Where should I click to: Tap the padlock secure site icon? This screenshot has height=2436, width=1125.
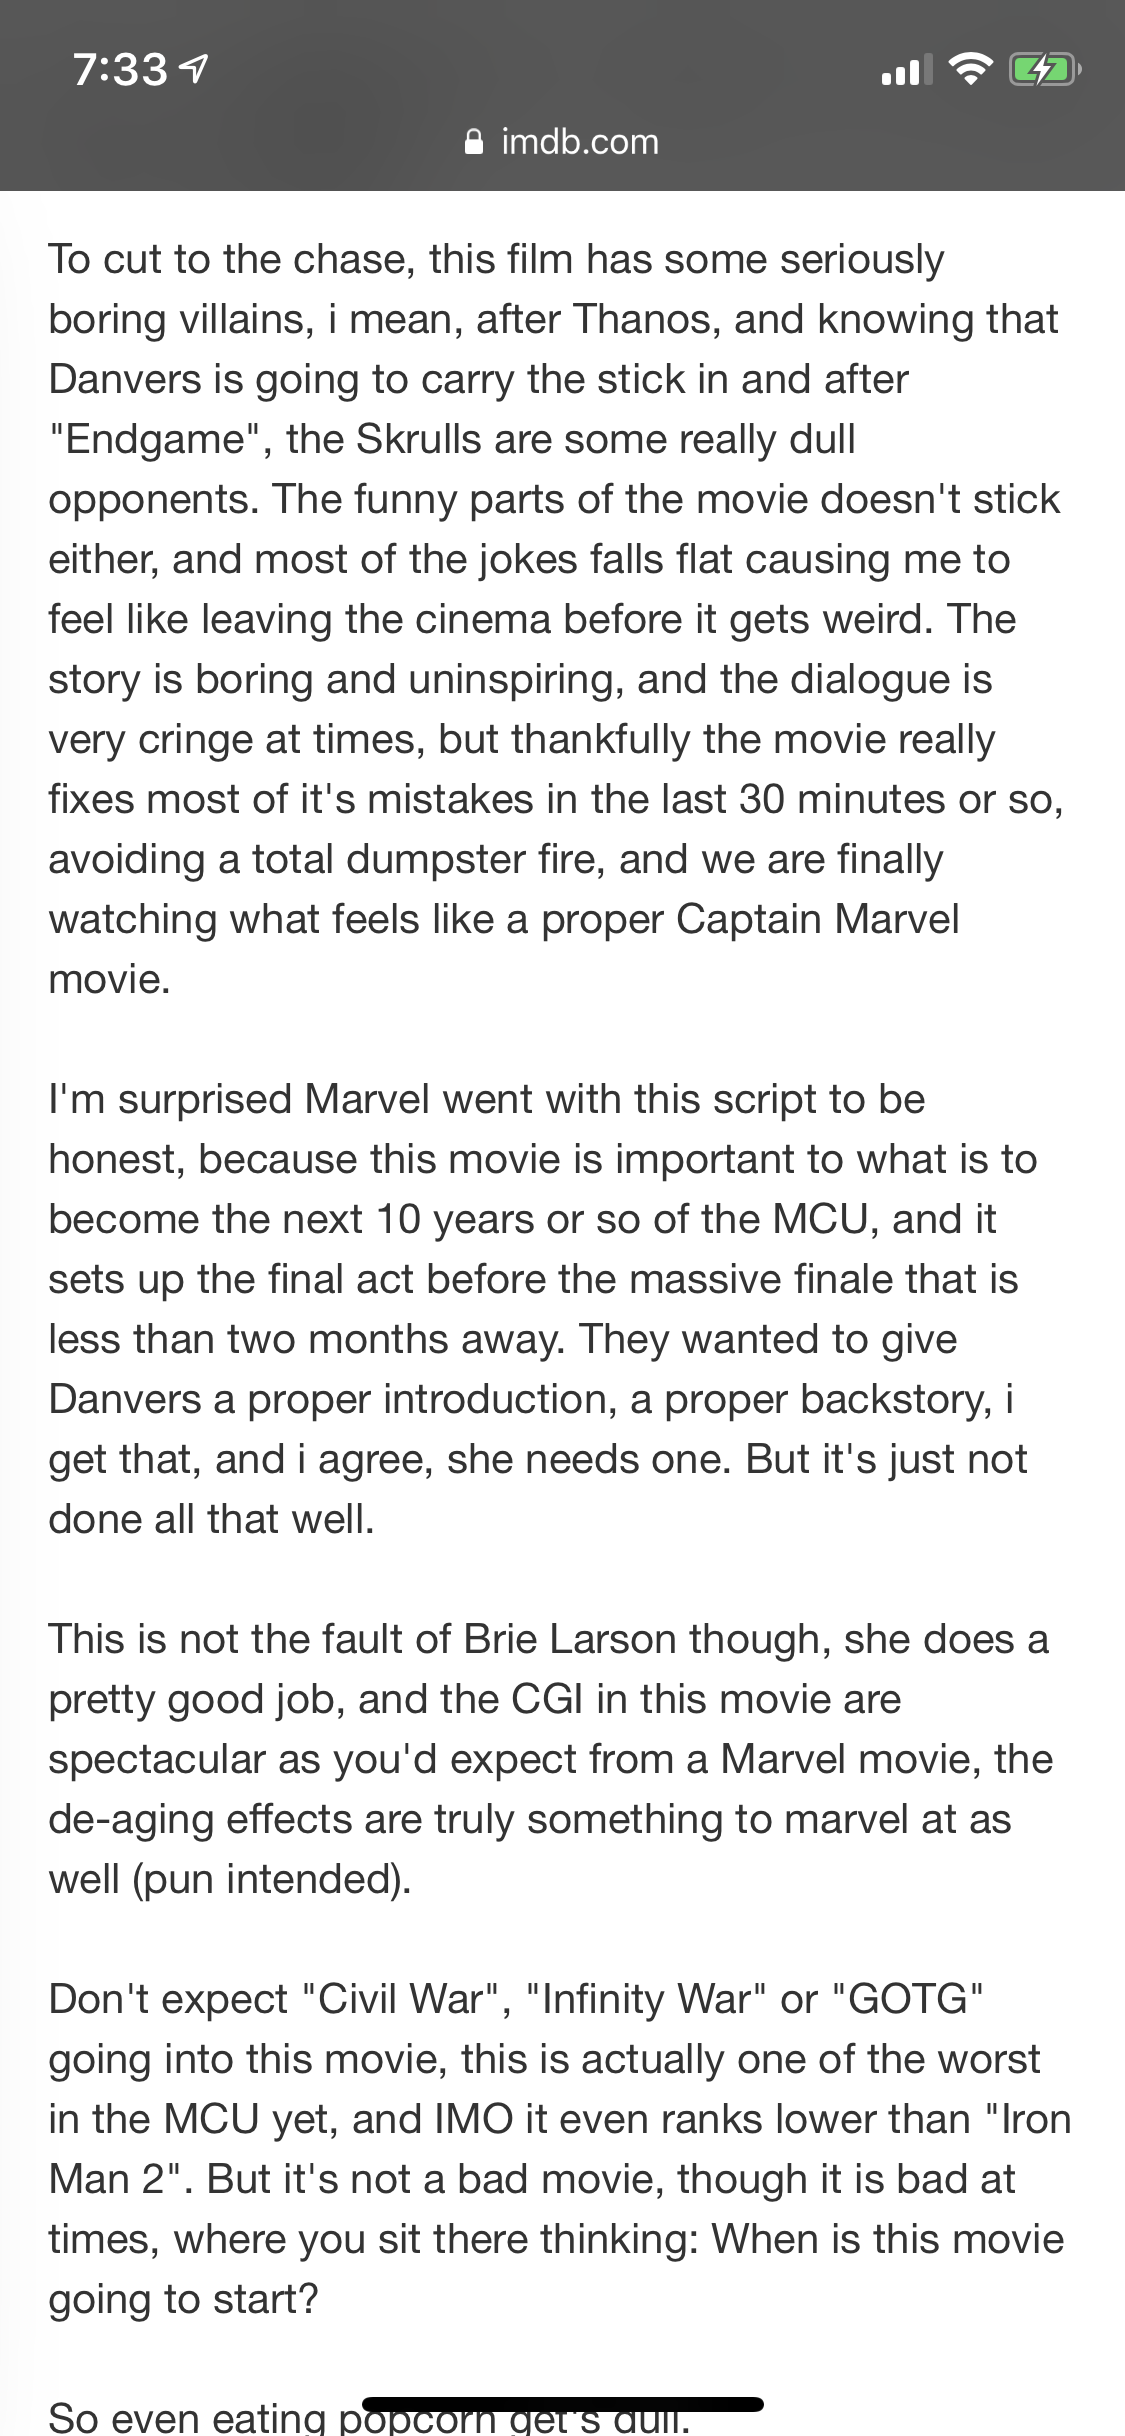pyautogui.click(x=475, y=143)
